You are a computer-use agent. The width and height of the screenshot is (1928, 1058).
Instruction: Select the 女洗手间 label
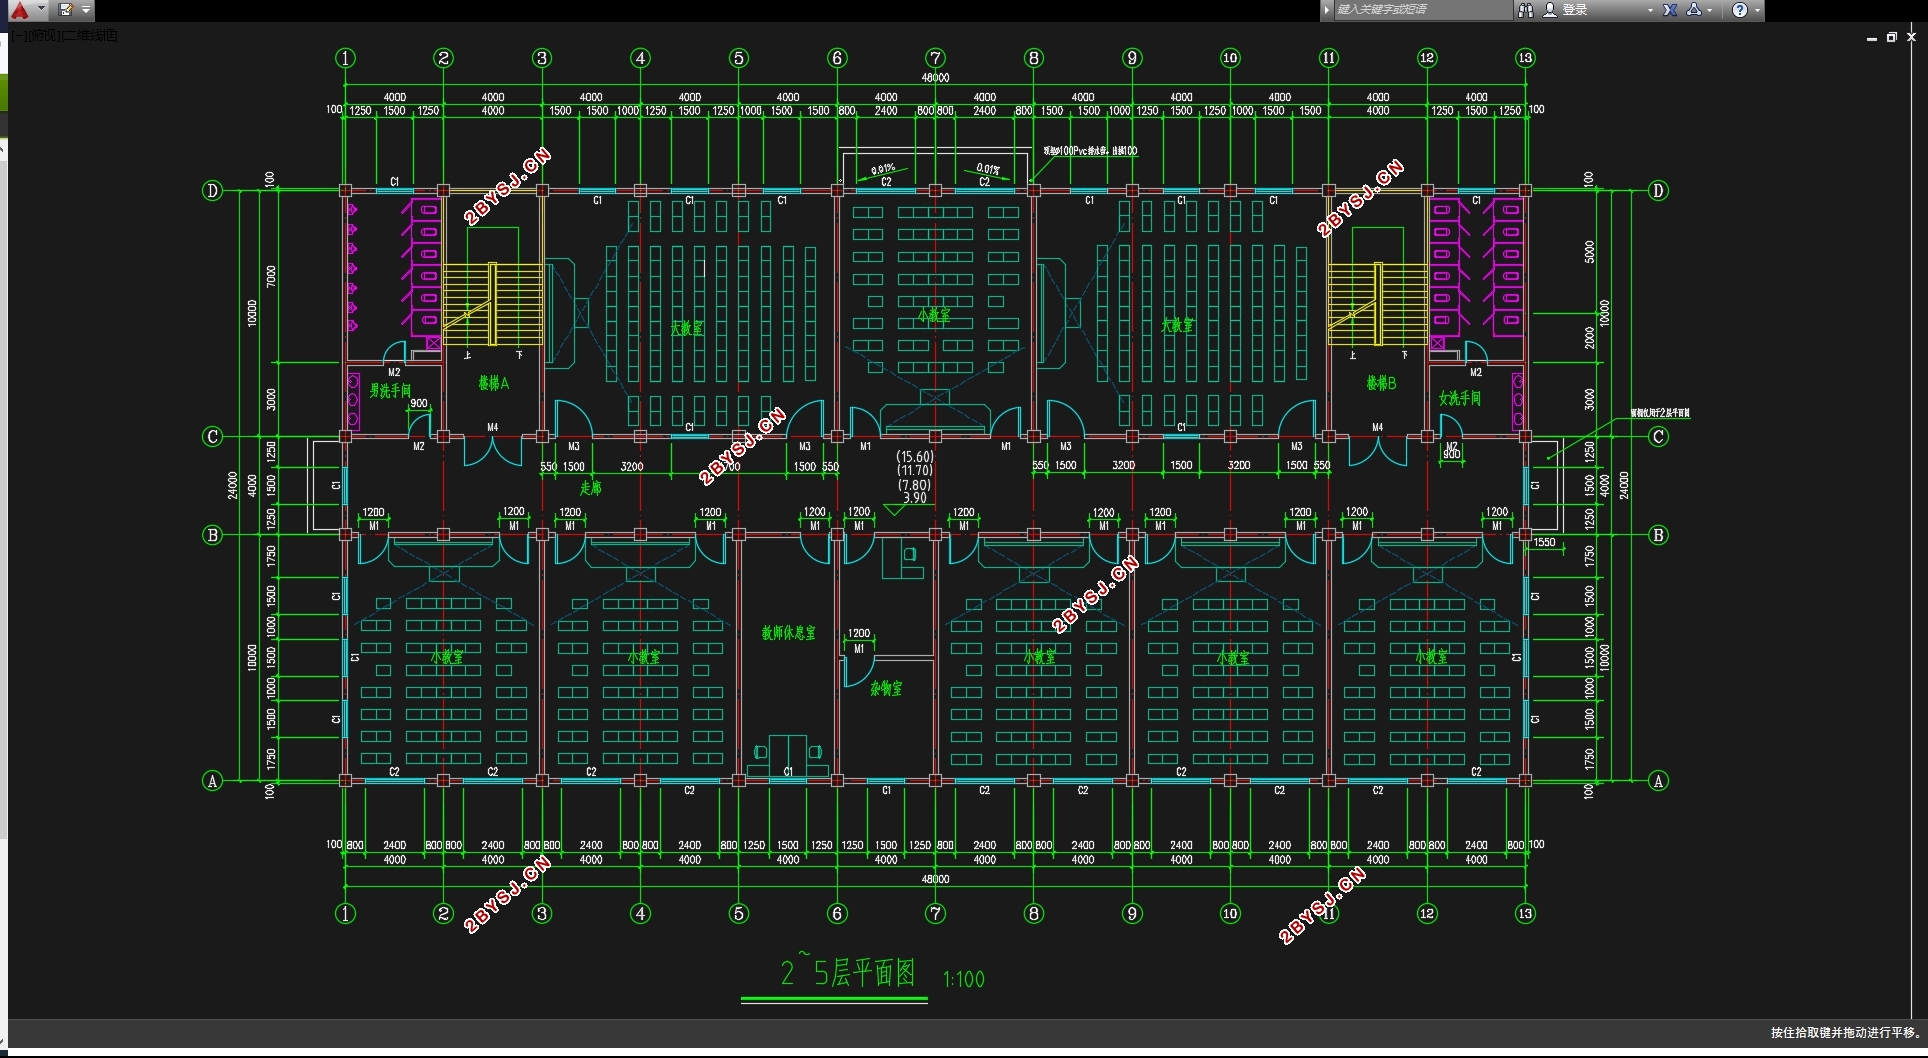[1460, 398]
